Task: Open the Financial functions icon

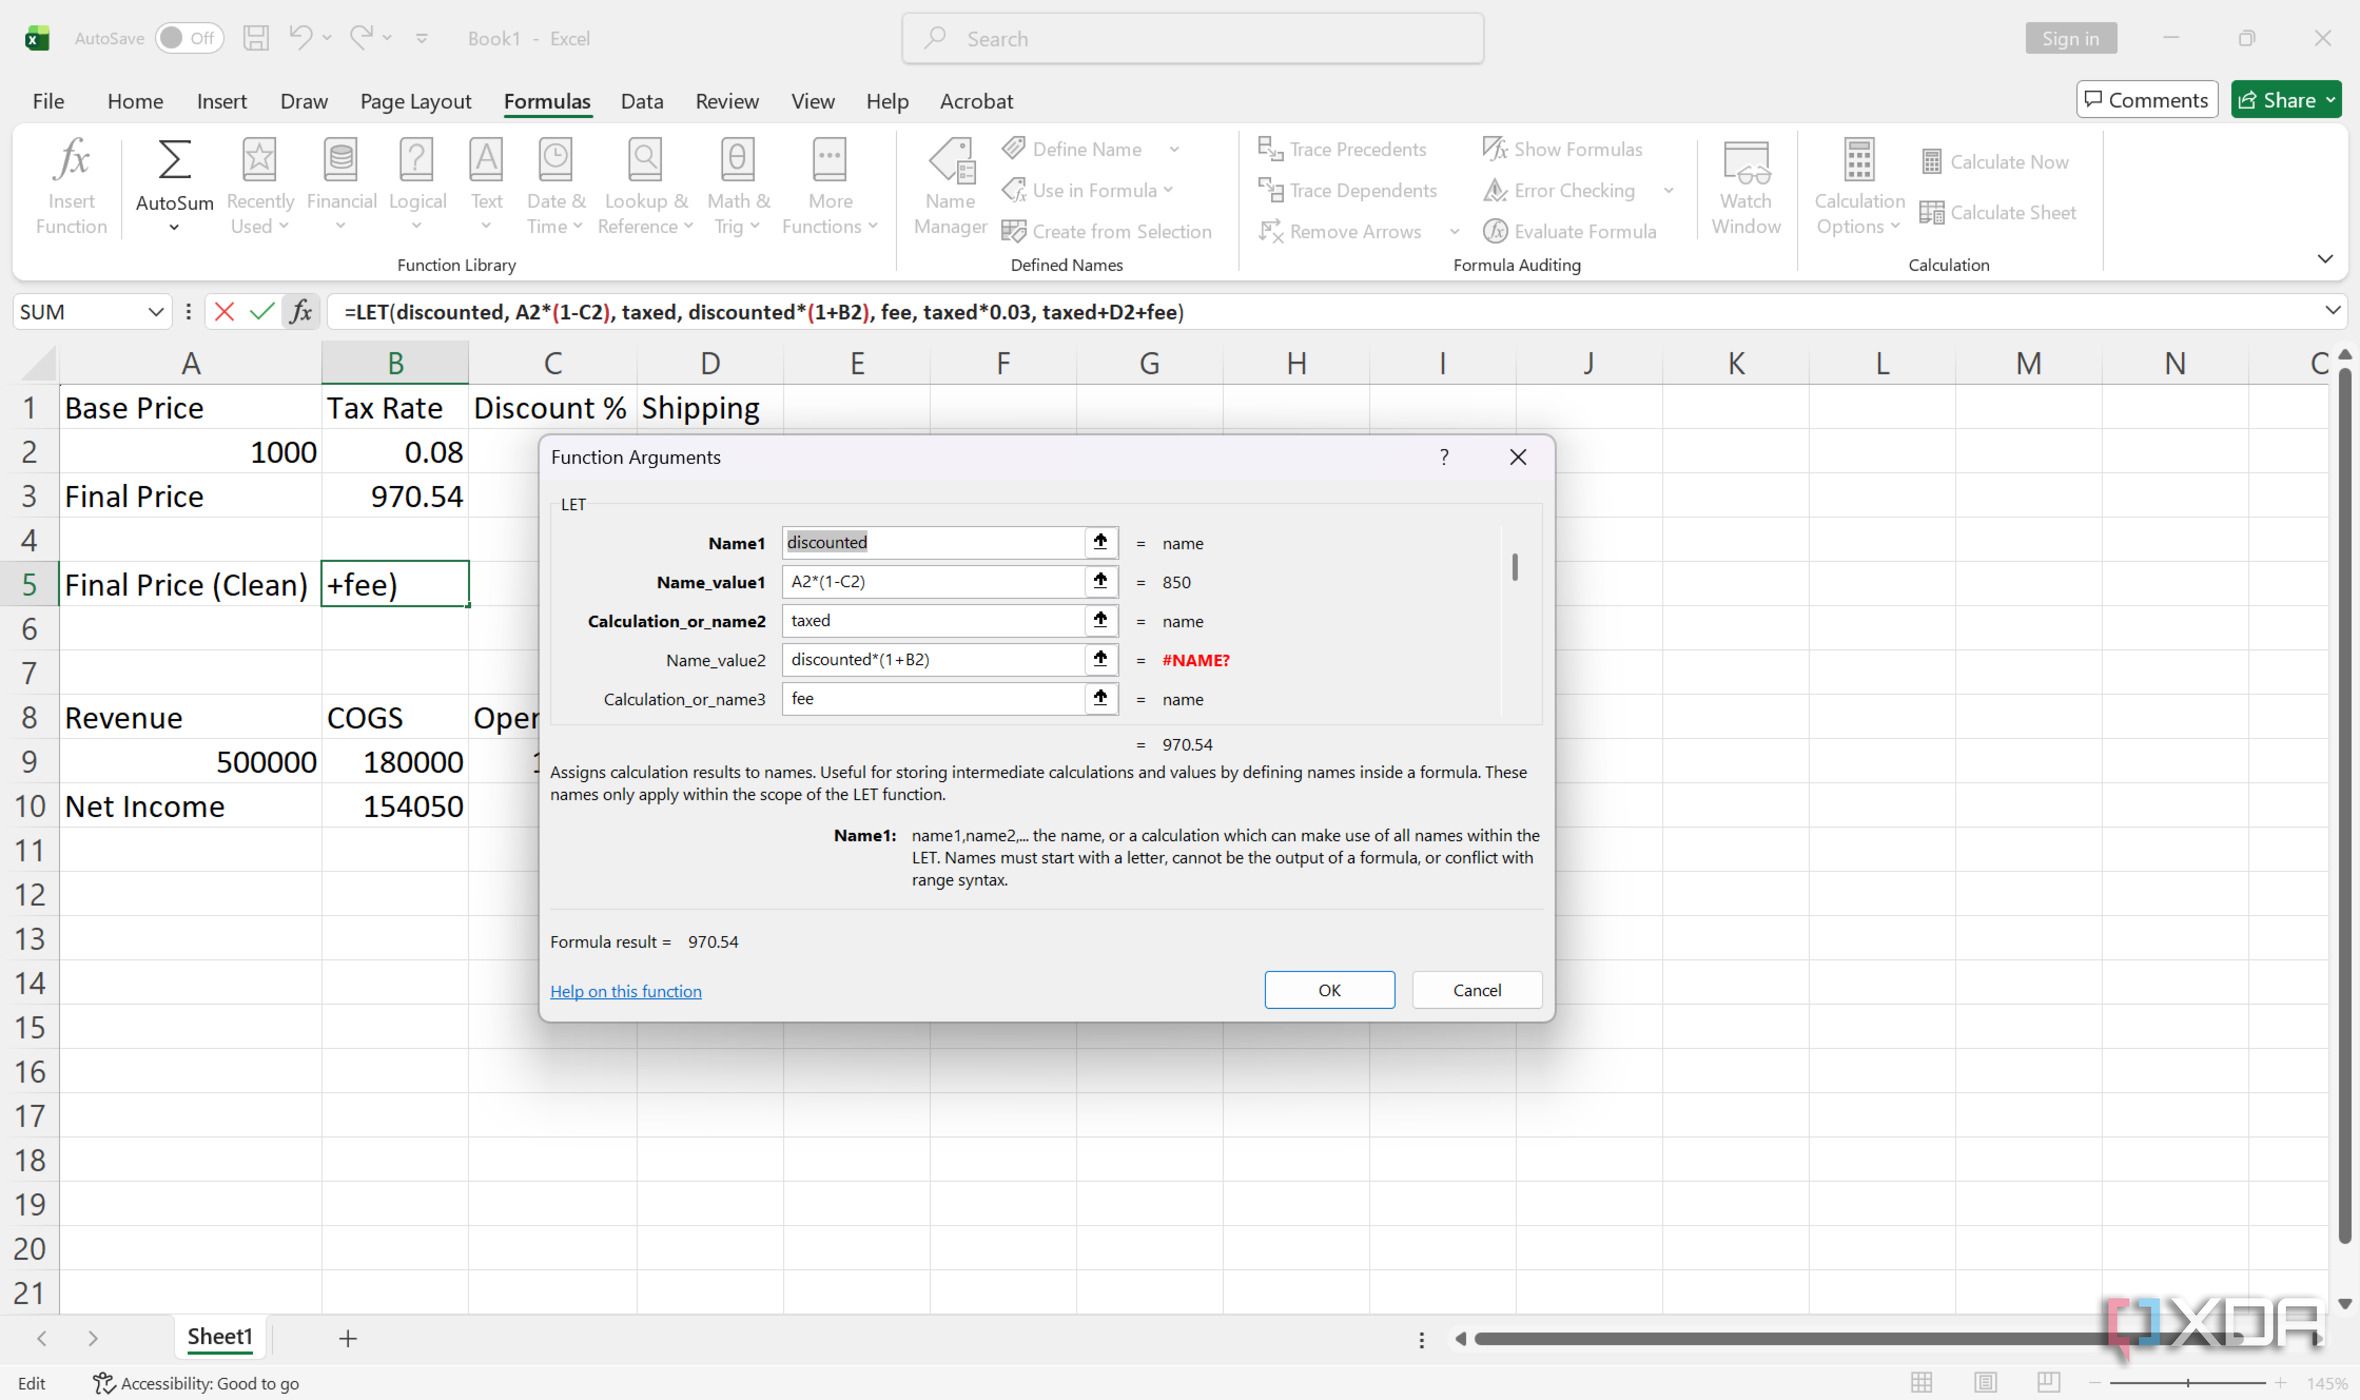Action: [x=341, y=159]
